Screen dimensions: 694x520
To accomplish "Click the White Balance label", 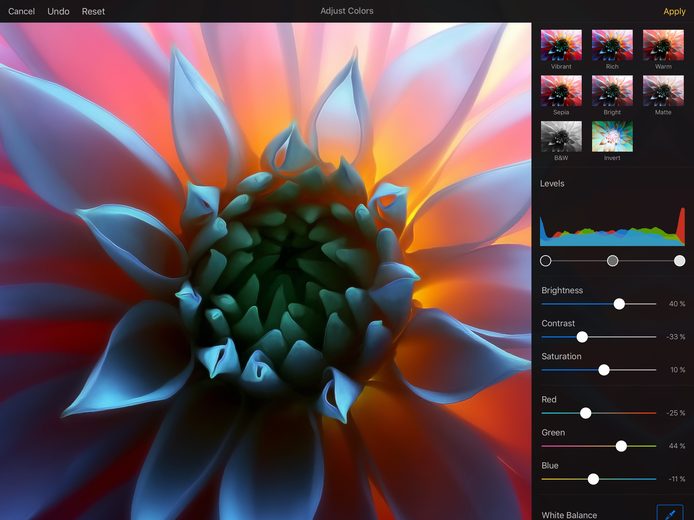I will (569, 515).
